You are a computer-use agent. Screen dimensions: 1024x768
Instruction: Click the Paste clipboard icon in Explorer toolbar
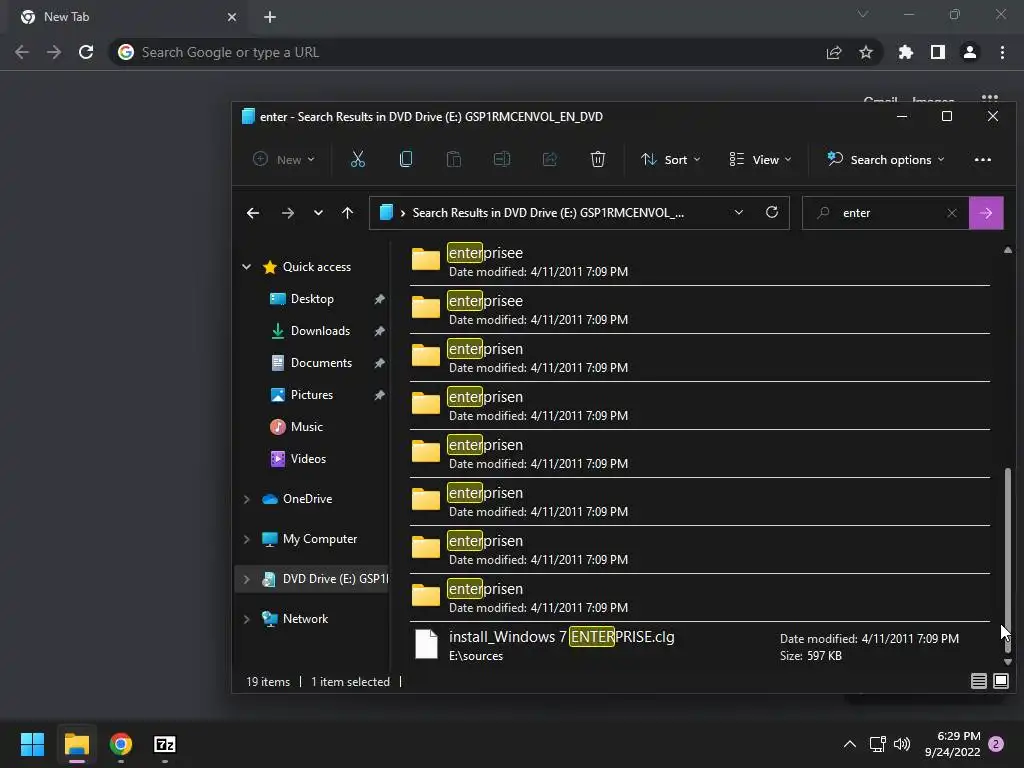click(454, 159)
